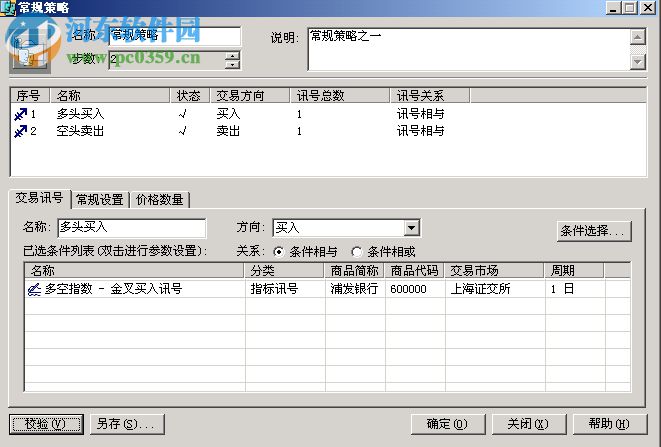This screenshot has width=661, height=447.
Task: Click the 讯号关系 column header
Action: click(x=430, y=96)
